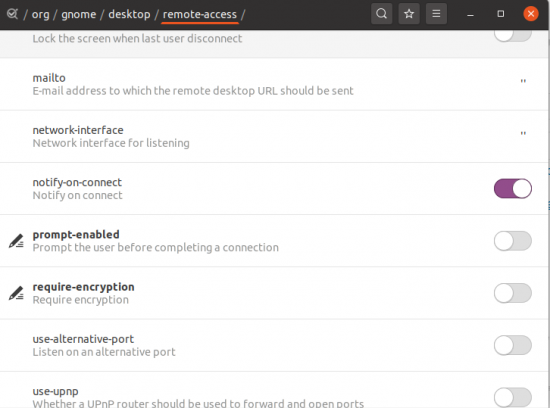Open the search button in header bar
Screen dimensions: 550x408
pos(381,14)
